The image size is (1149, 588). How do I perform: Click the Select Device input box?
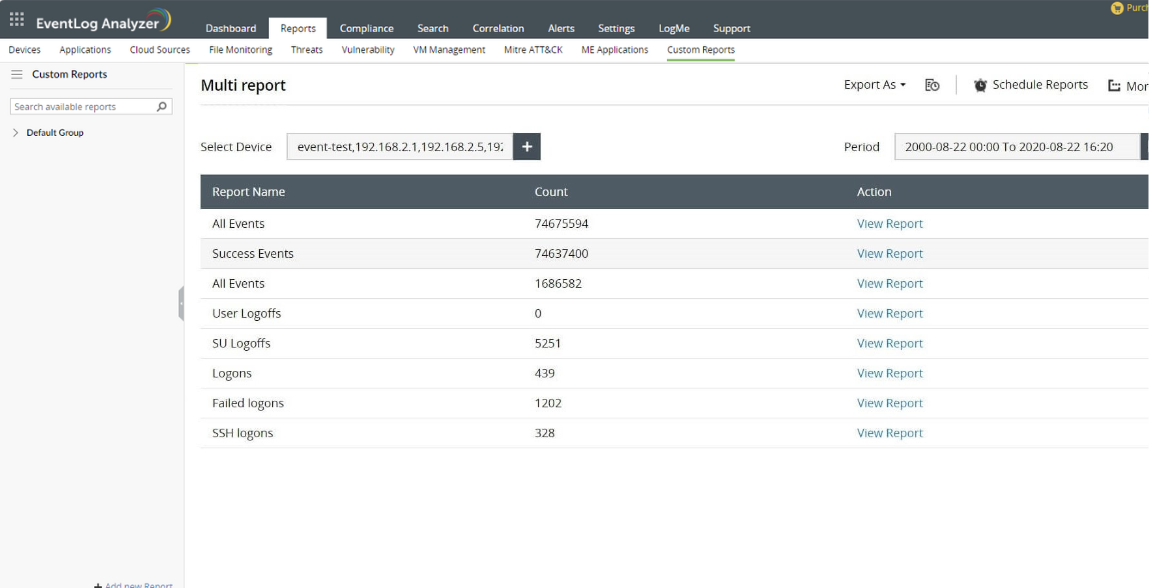pos(399,147)
